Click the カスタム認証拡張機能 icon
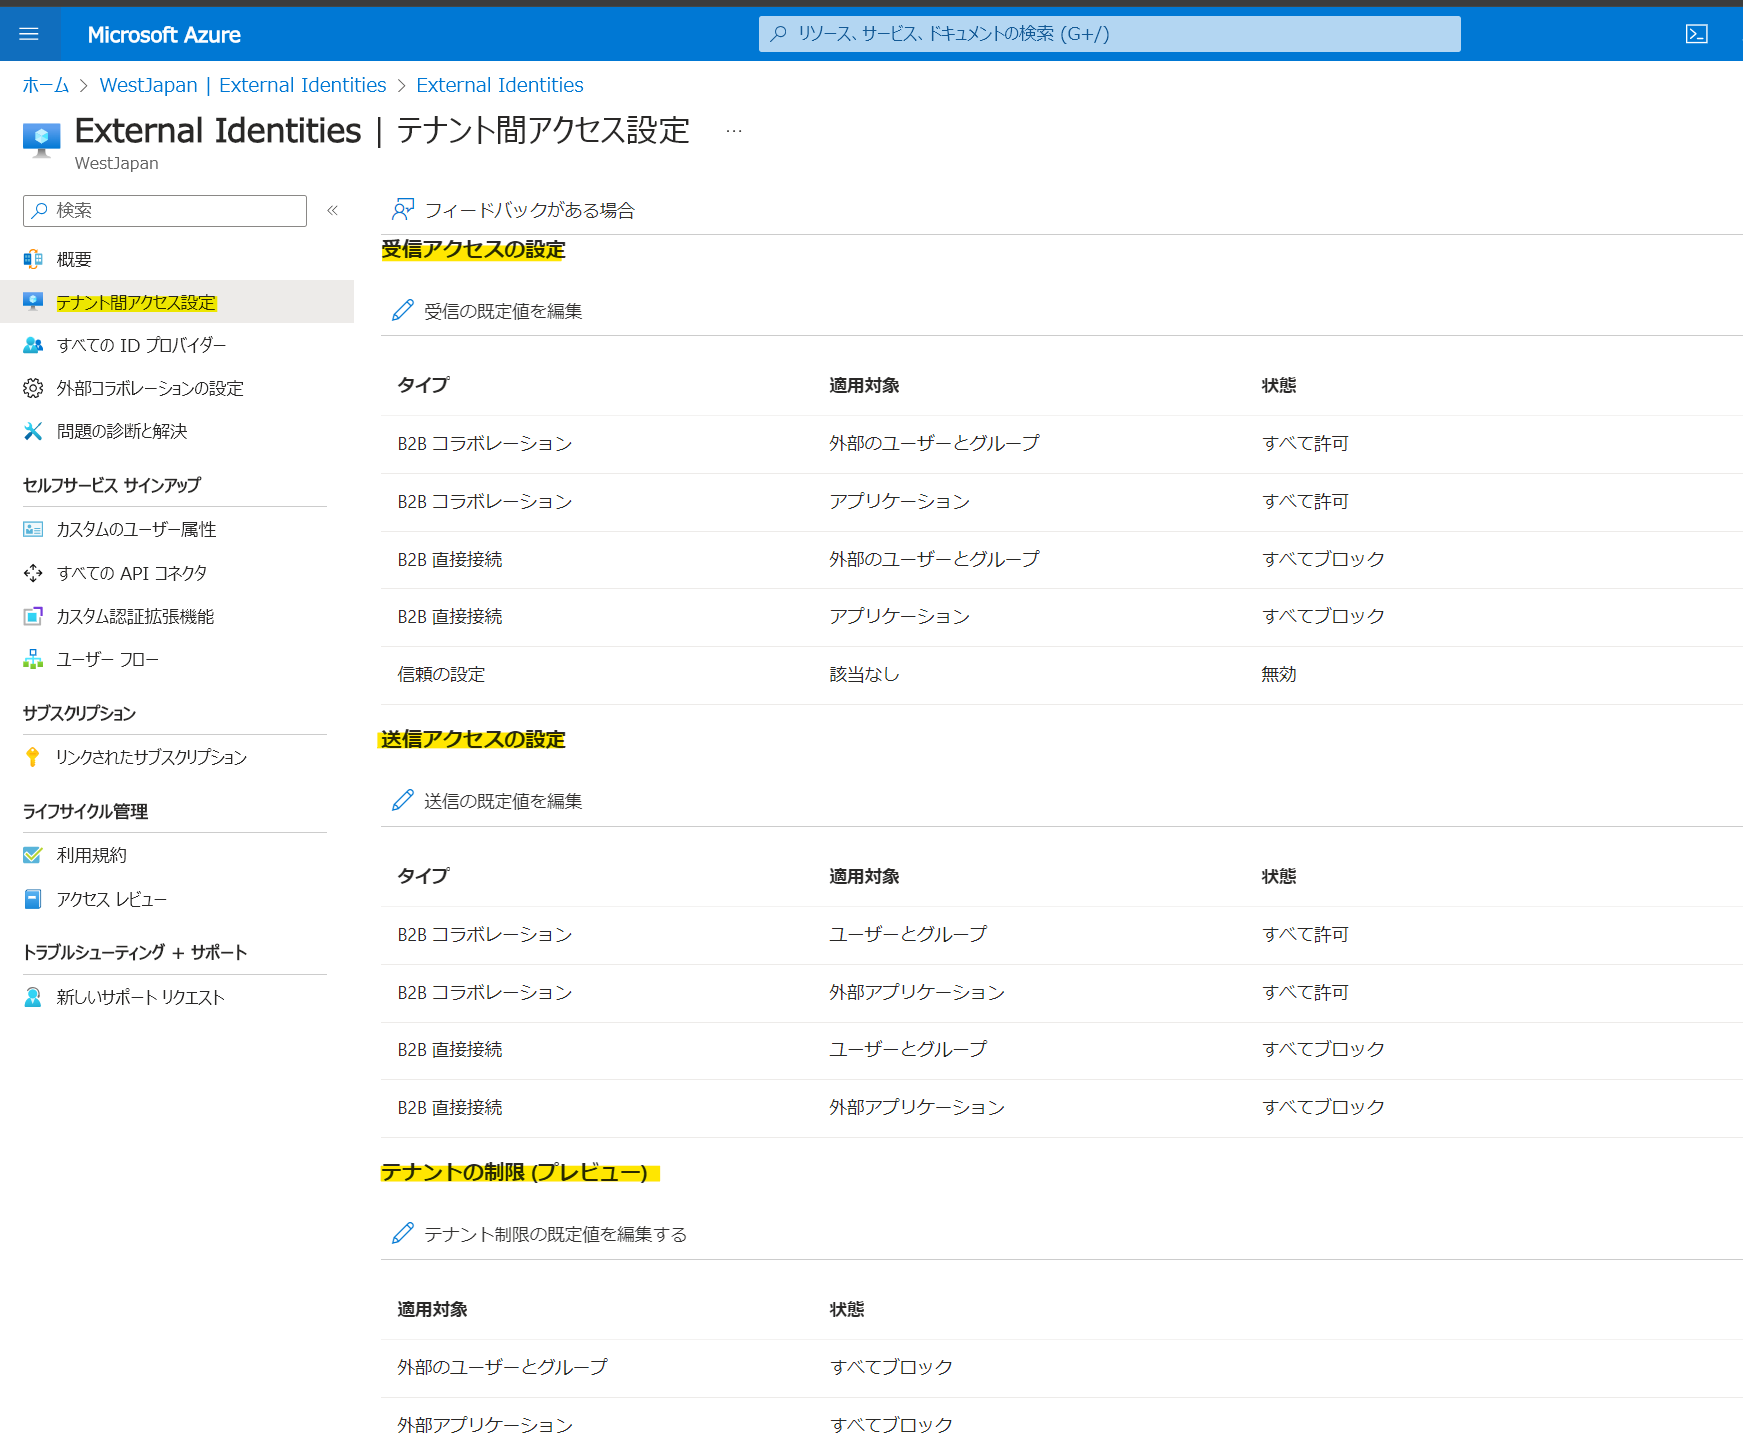This screenshot has width=1743, height=1447. coord(33,616)
